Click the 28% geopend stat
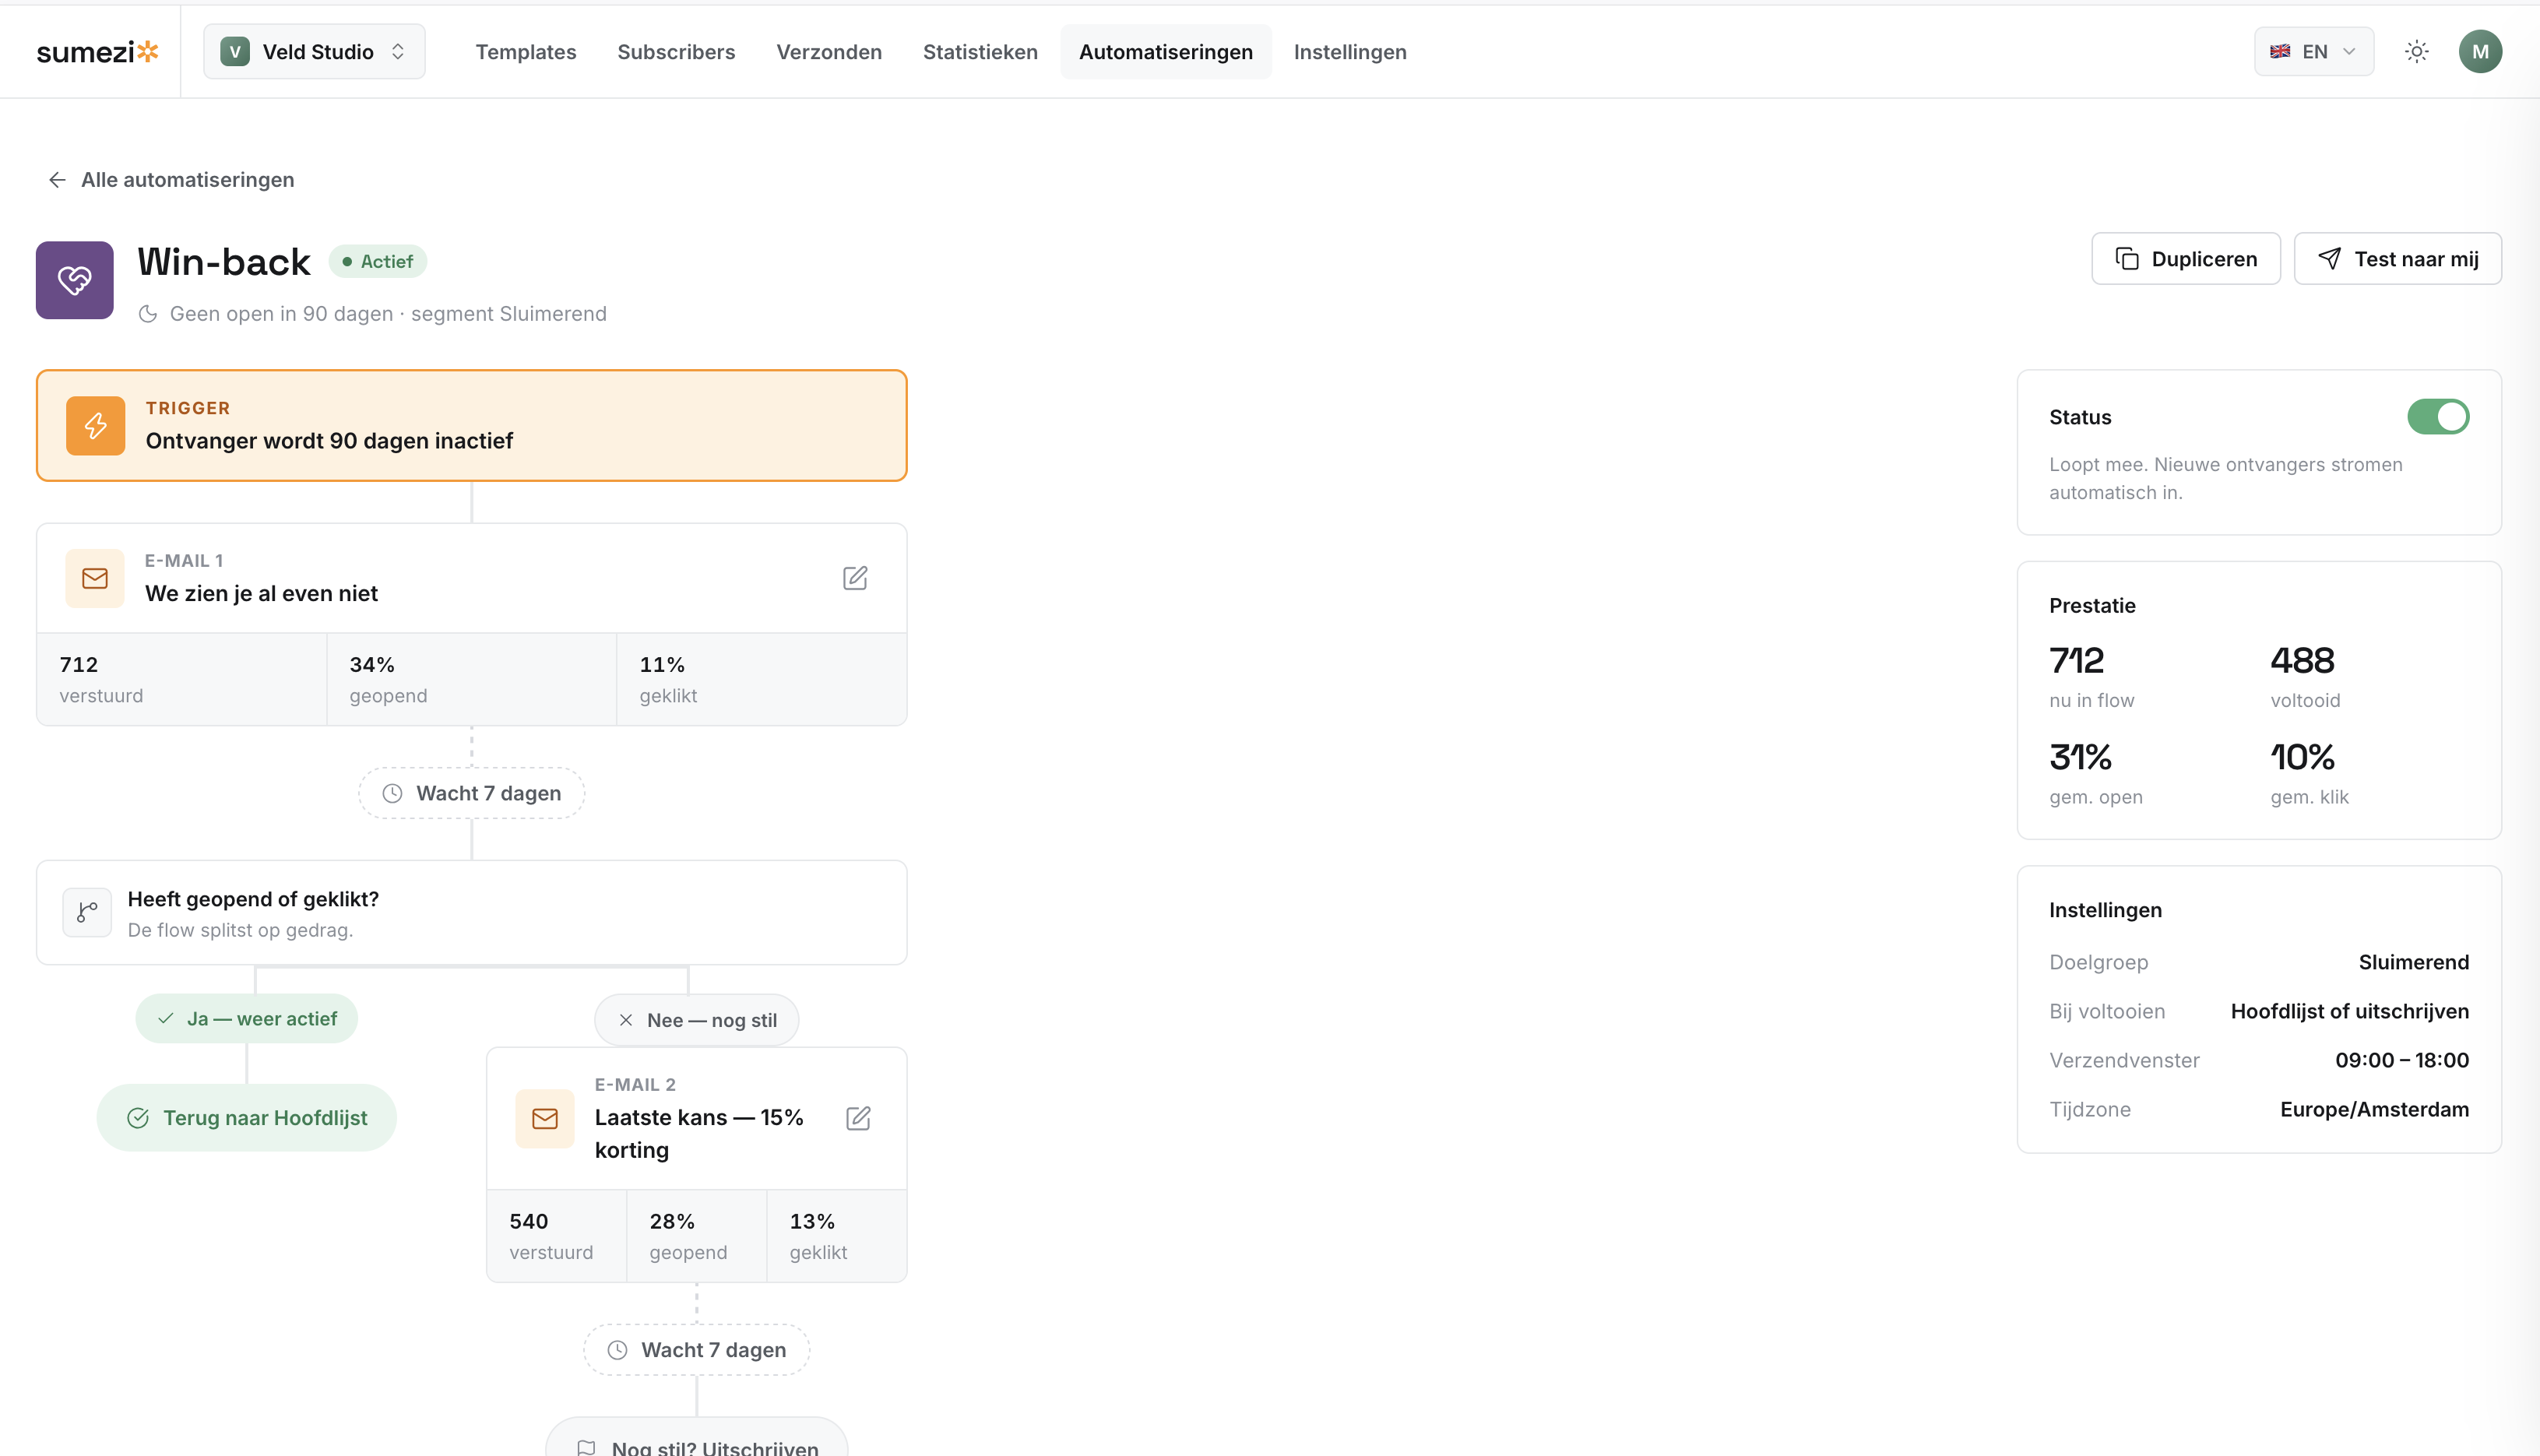Image resolution: width=2540 pixels, height=1456 pixels. click(x=697, y=1236)
